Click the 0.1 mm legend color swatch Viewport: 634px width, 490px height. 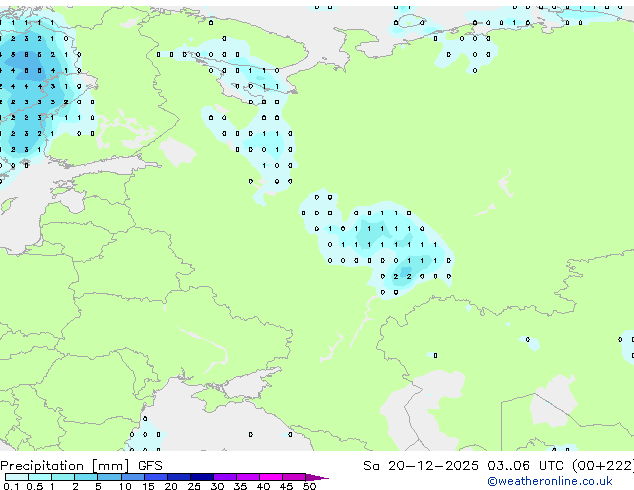pyautogui.click(x=17, y=477)
